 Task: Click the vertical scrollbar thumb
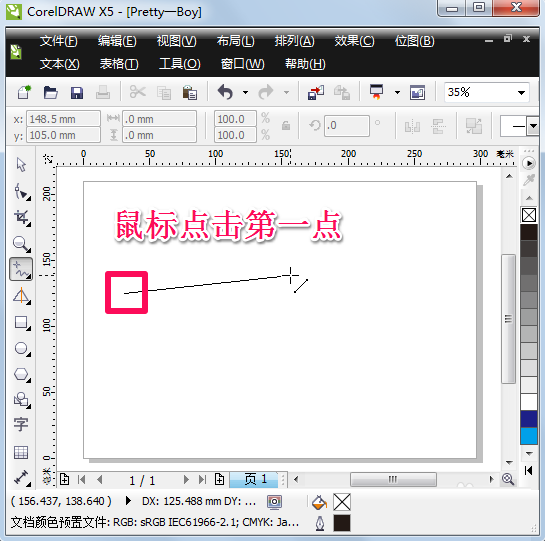pos(508,318)
